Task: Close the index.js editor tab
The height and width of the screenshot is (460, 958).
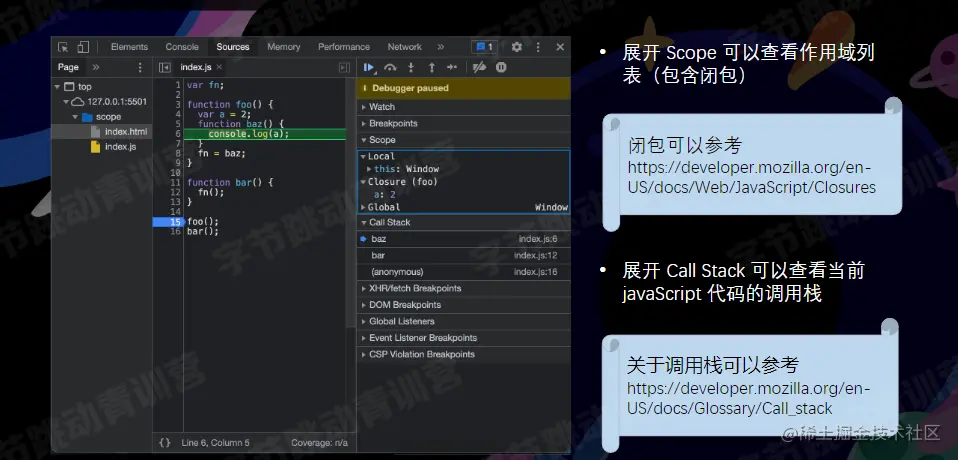Action: coord(219,67)
